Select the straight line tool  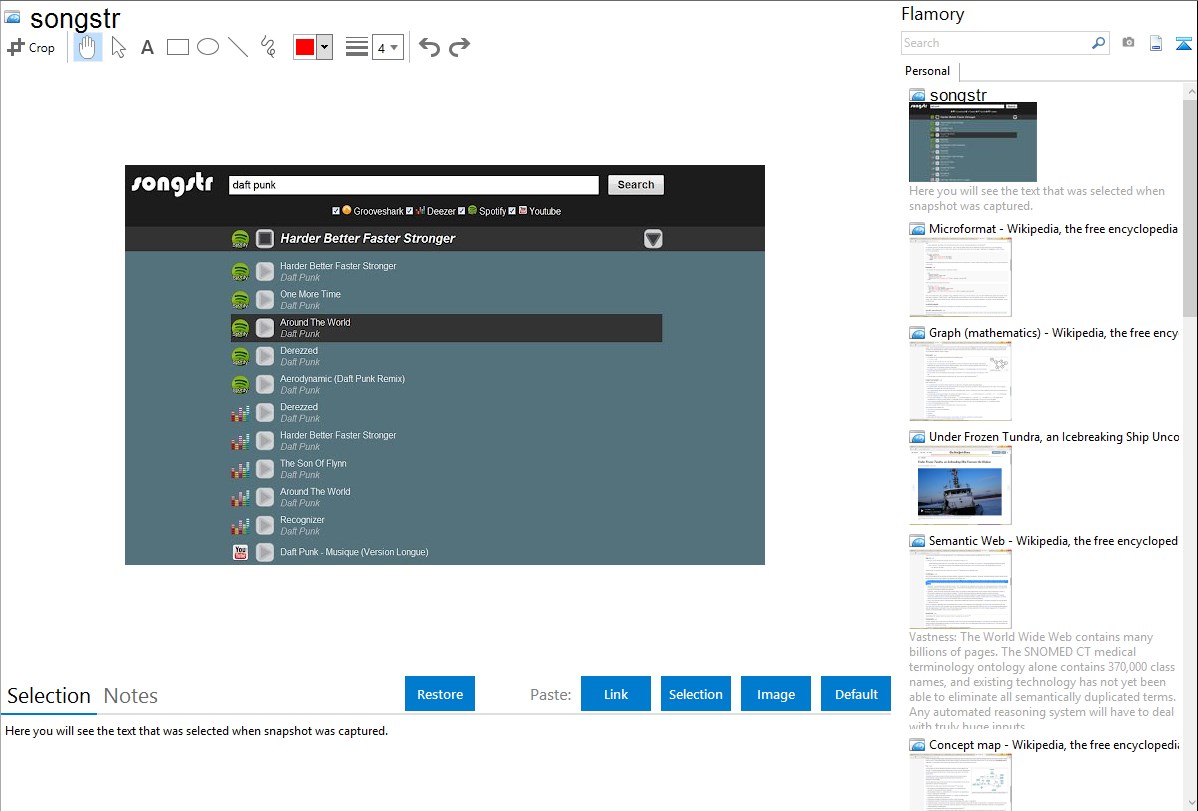[238, 47]
